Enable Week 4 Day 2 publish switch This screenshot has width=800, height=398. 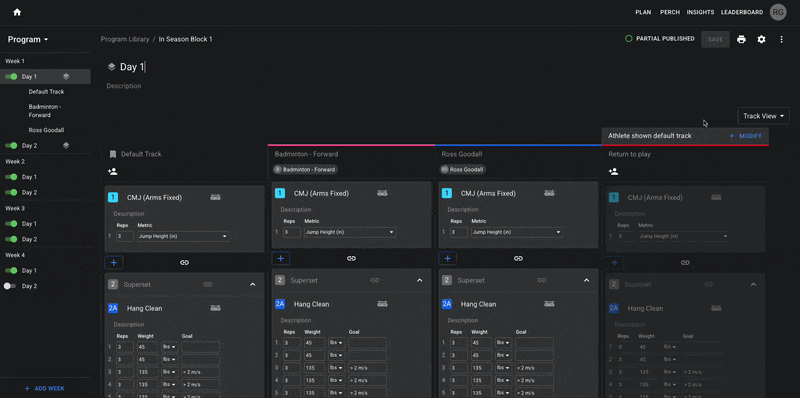[x=10, y=286]
